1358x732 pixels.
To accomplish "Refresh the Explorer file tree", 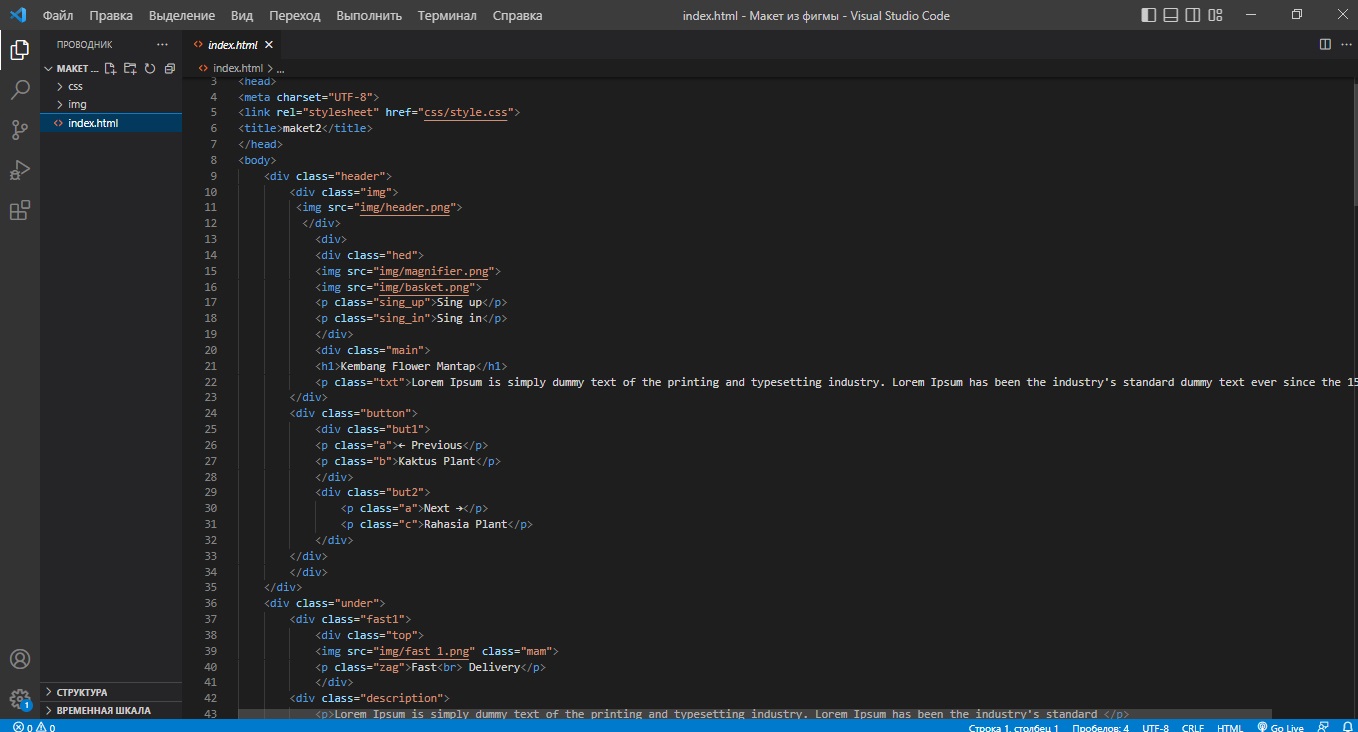I will point(150,69).
